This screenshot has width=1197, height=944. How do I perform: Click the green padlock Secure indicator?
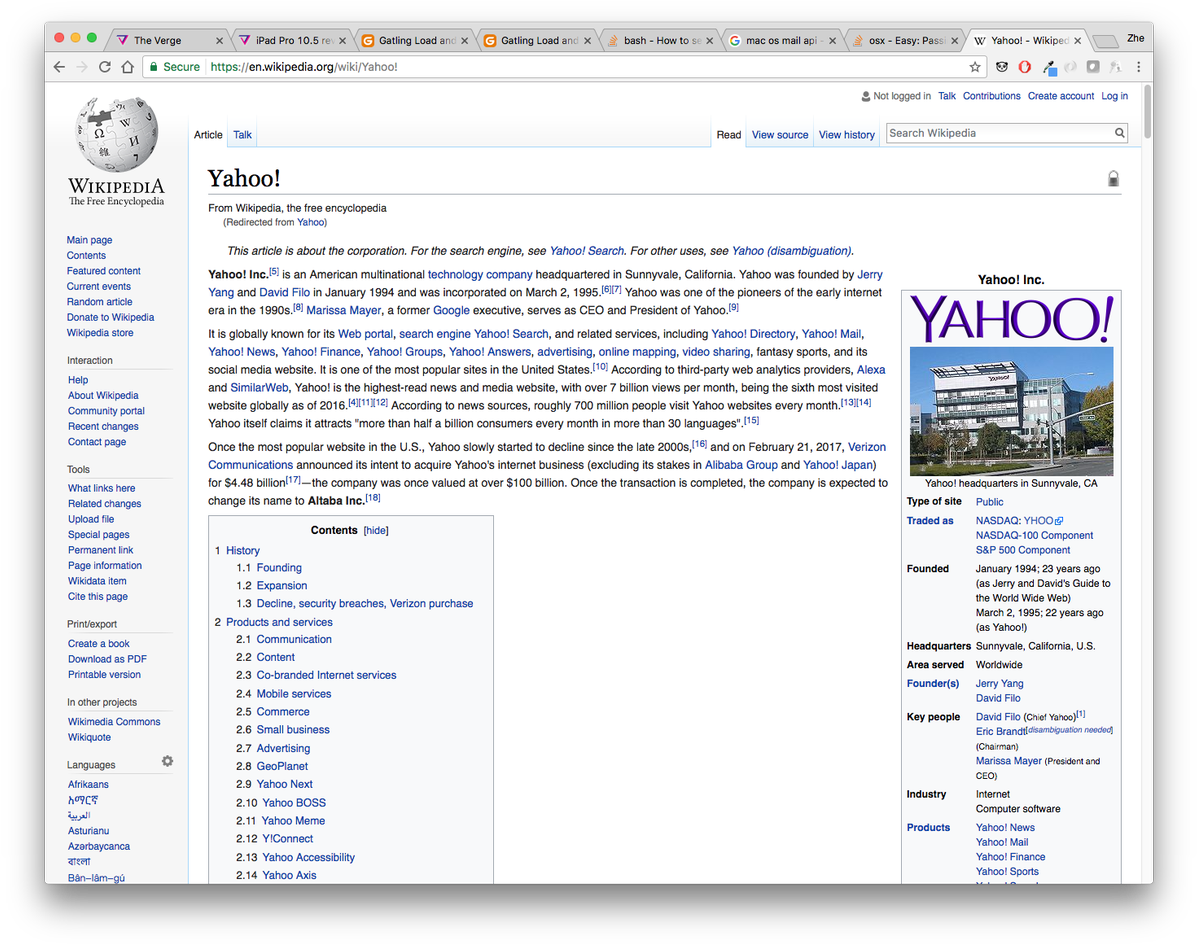174,67
